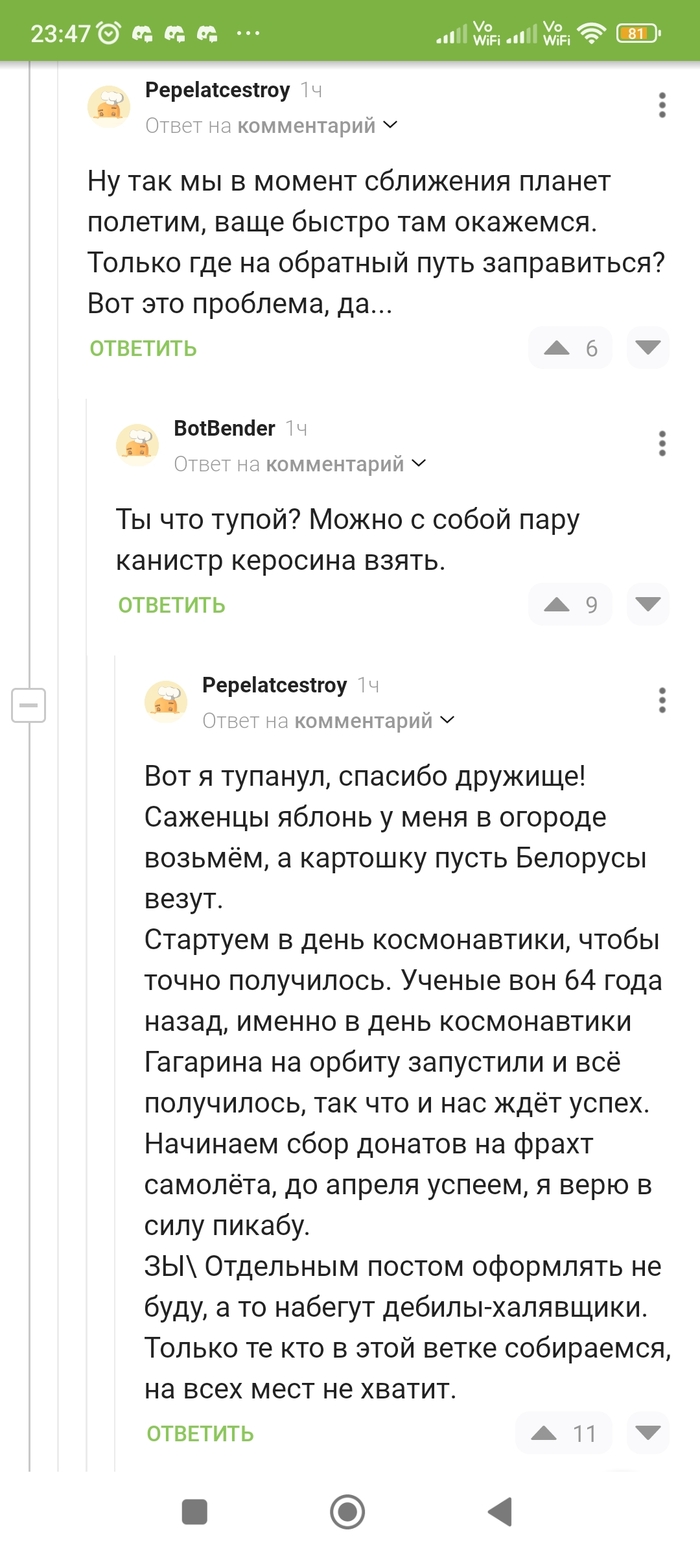The height and width of the screenshot is (1556, 700).
Task: Upvote Pepelatcestroy's comment with 6 votes
Action: [x=557, y=348]
